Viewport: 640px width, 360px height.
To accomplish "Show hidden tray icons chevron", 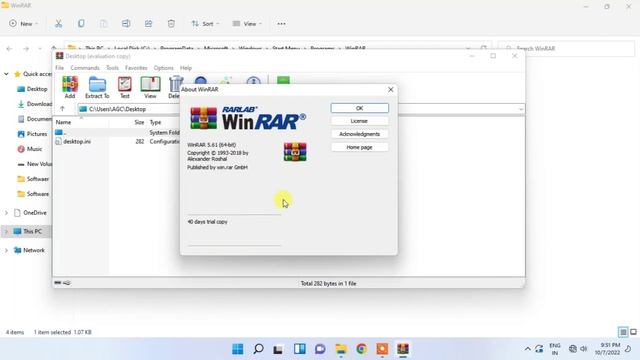I will 527,349.
